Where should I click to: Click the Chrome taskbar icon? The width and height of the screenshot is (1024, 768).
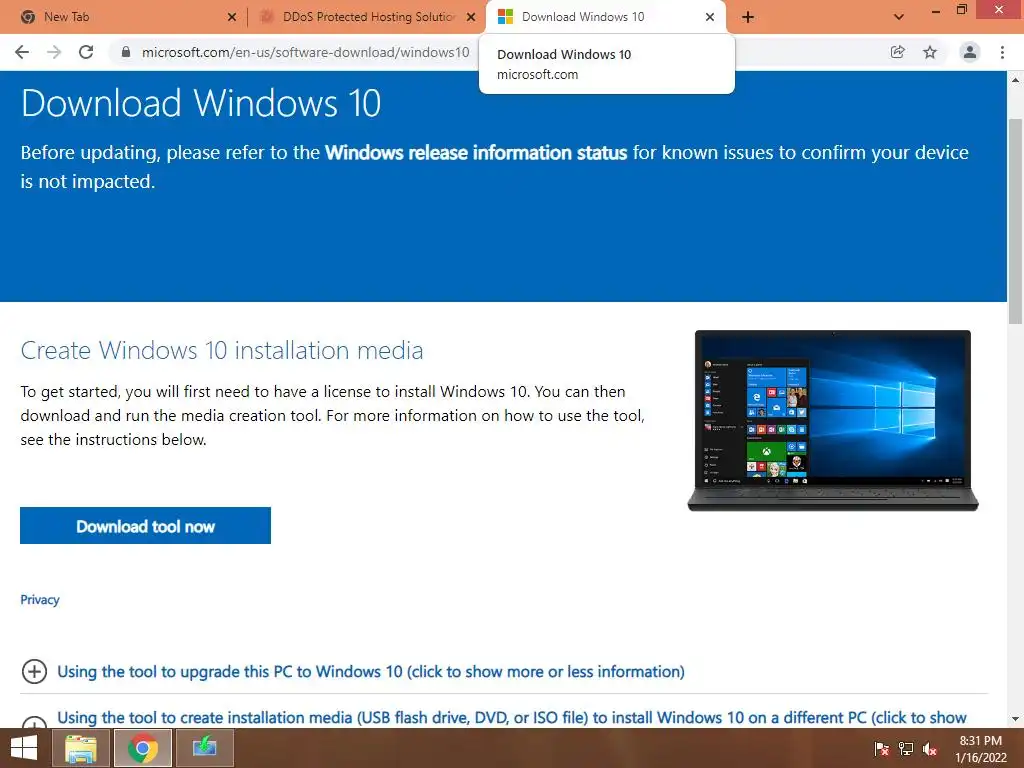click(143, 748)
